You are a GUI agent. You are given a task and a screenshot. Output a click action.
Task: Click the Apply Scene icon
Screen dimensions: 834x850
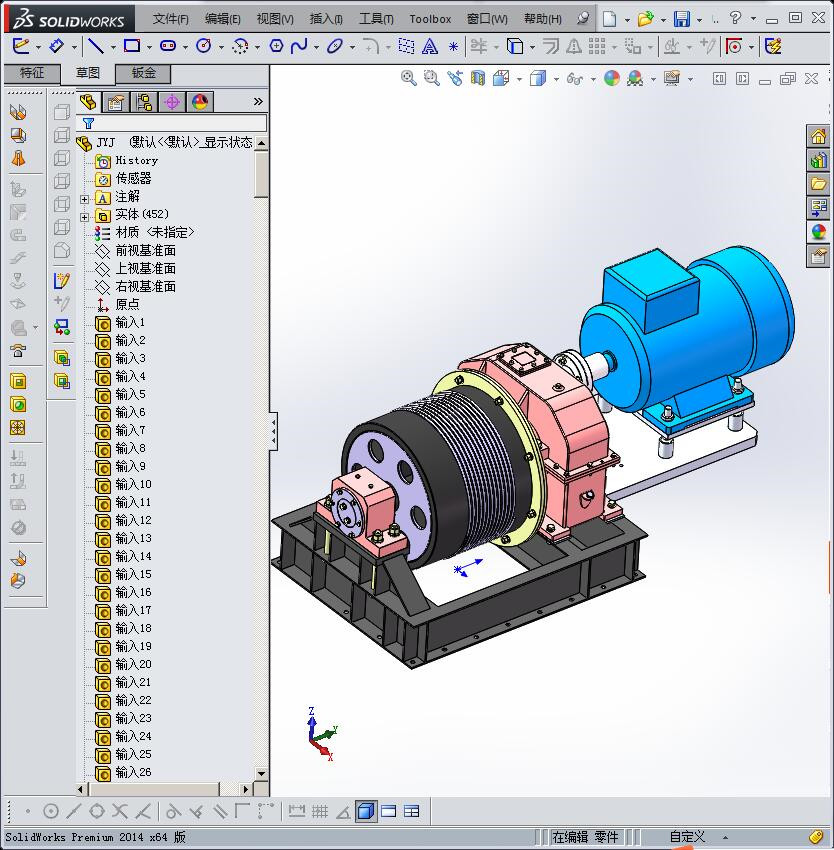coord(635,79)
